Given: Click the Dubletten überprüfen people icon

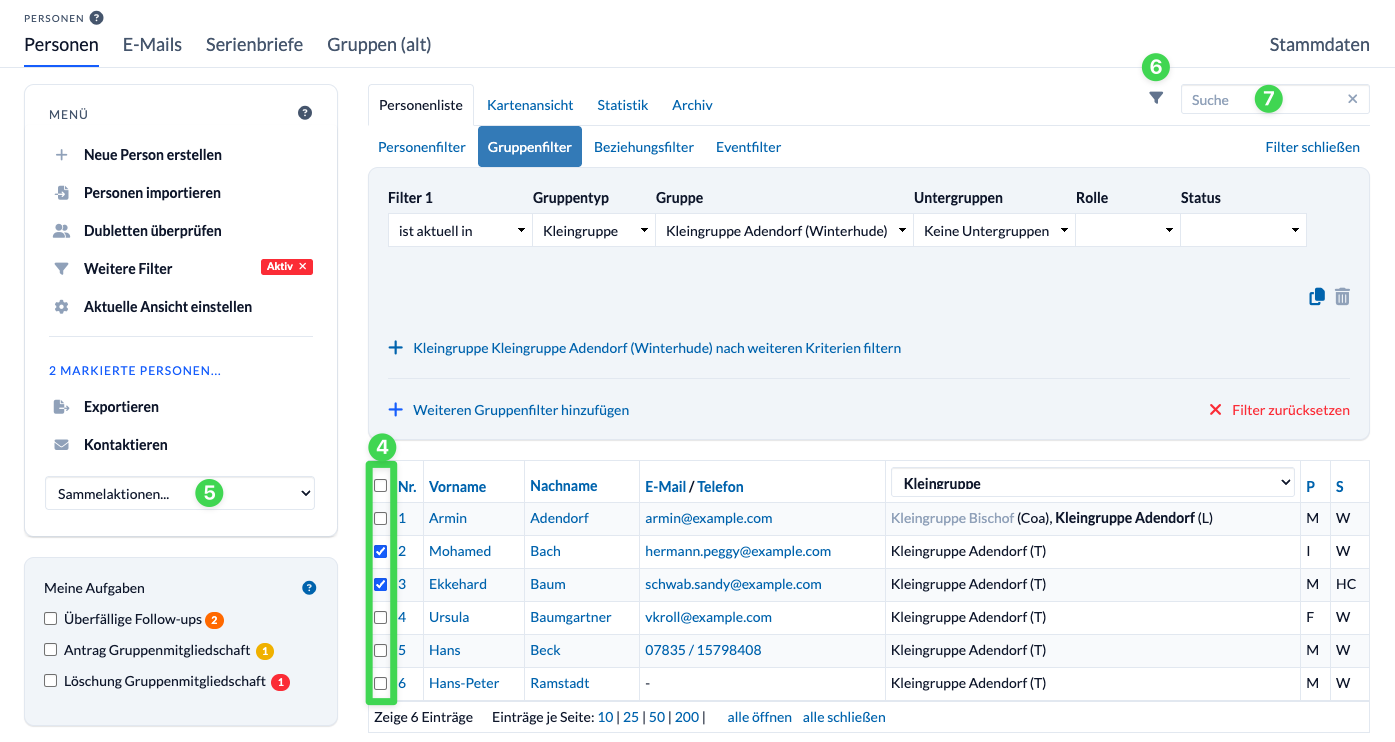Looking at the screenshot, I should tap(60, 230).
